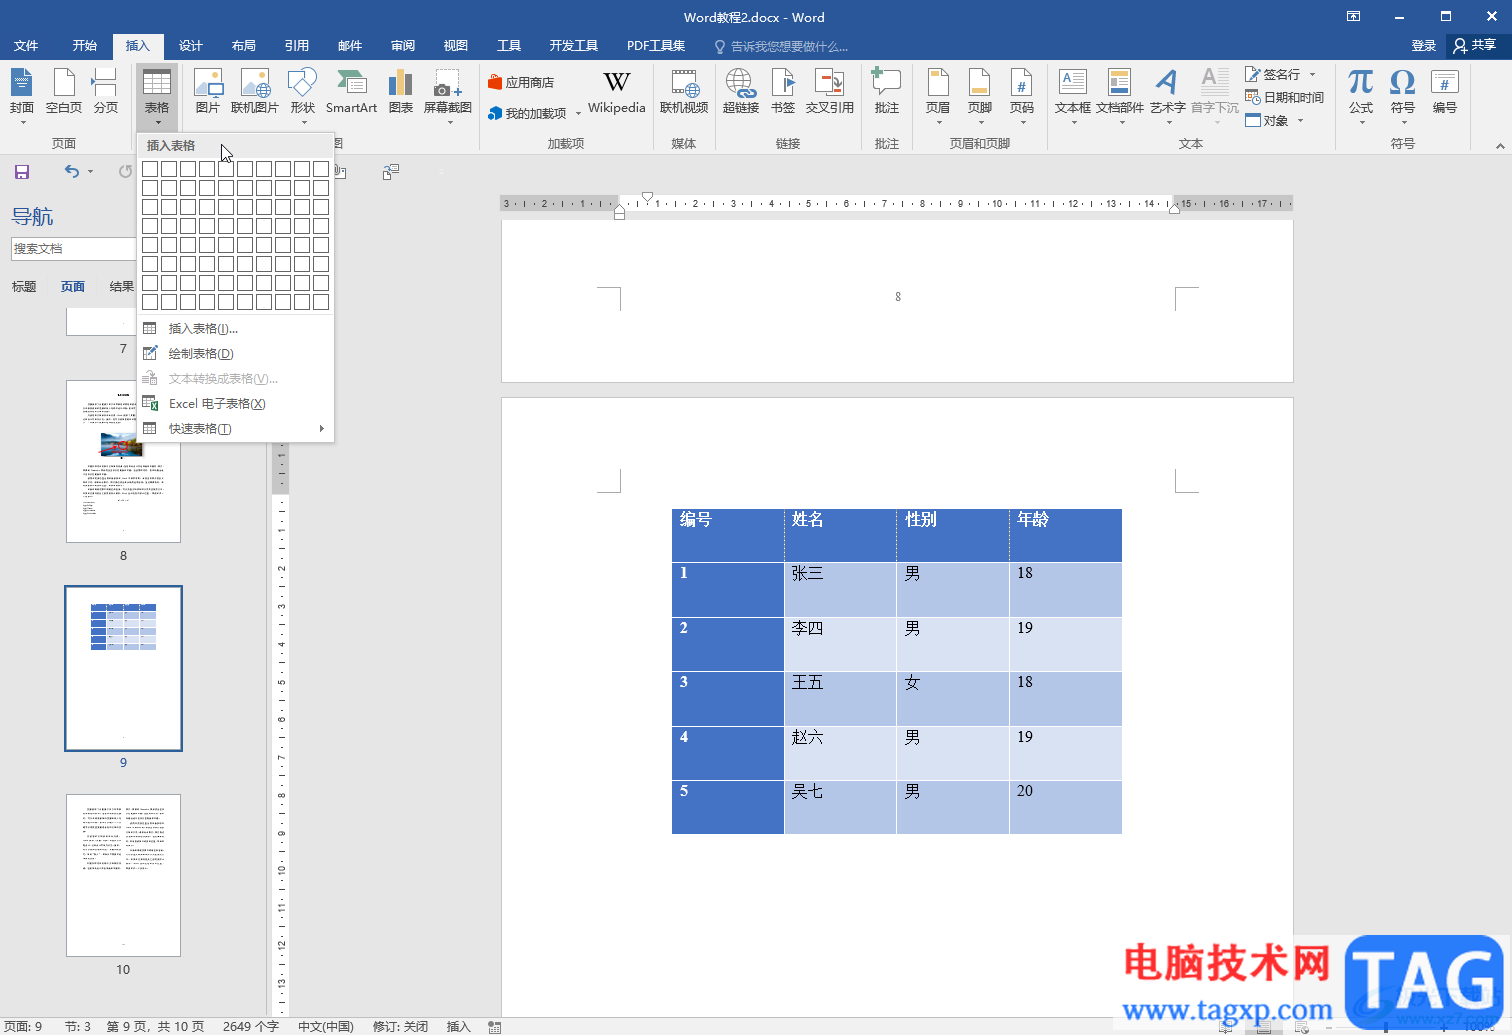Click the Cover Page (封面) icon
Viewport: 1512px width, 1035px height.
(x=21, y=95)
